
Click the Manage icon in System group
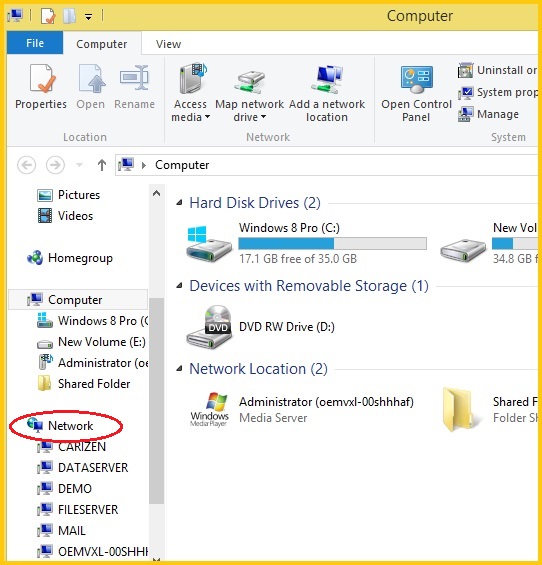[x=465, y=114]
